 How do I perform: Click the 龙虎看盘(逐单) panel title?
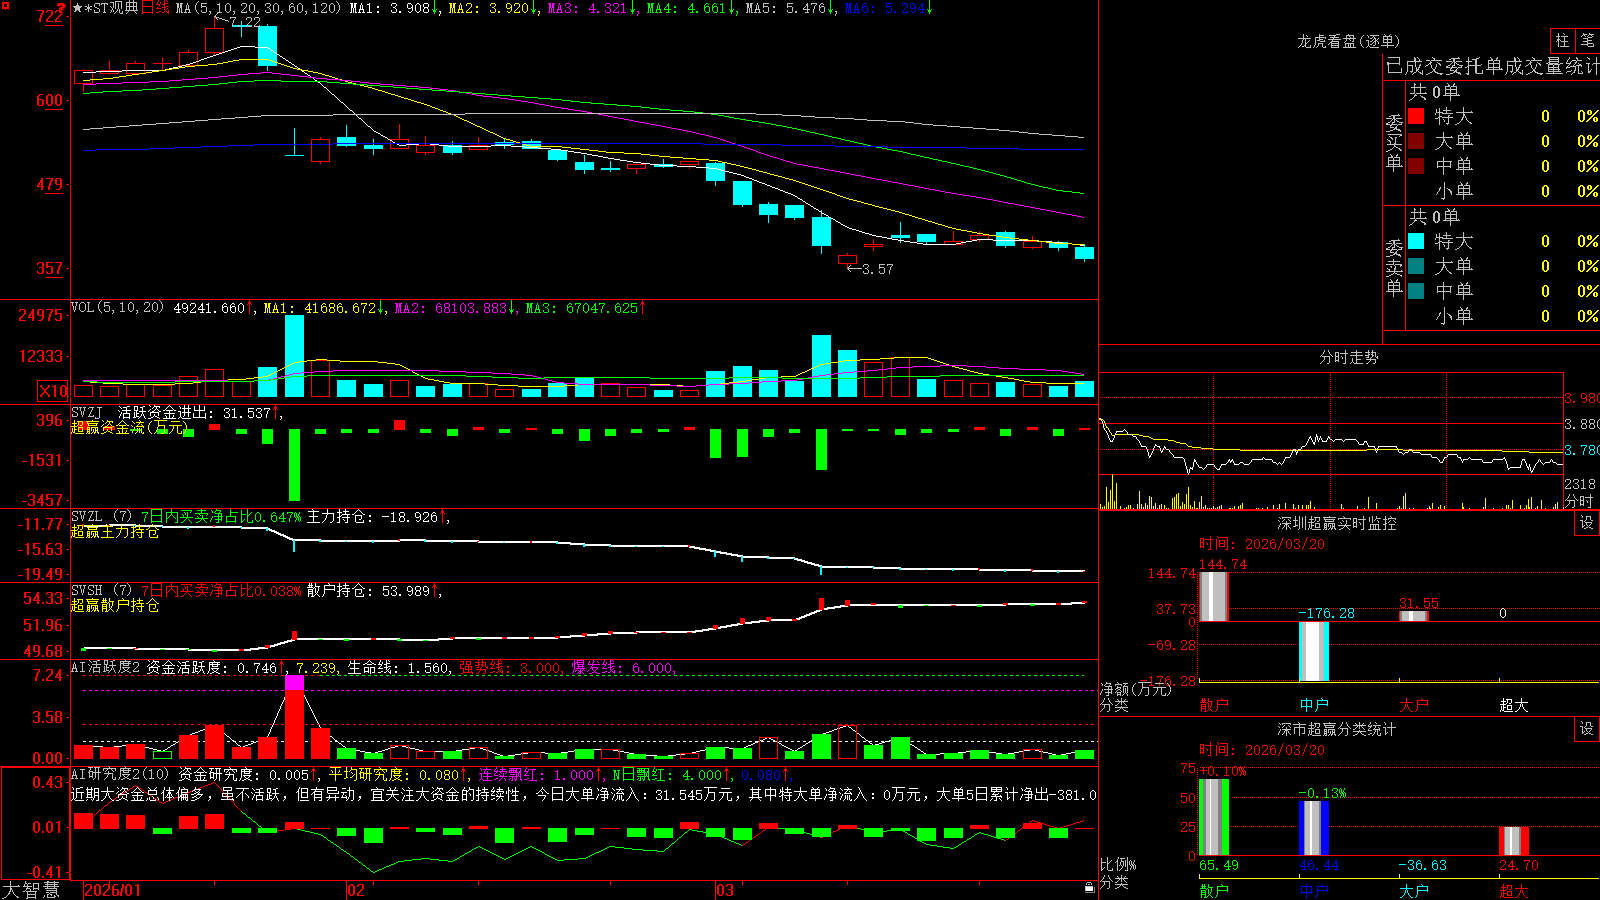pyautogui.click(x=1348, y=41)
